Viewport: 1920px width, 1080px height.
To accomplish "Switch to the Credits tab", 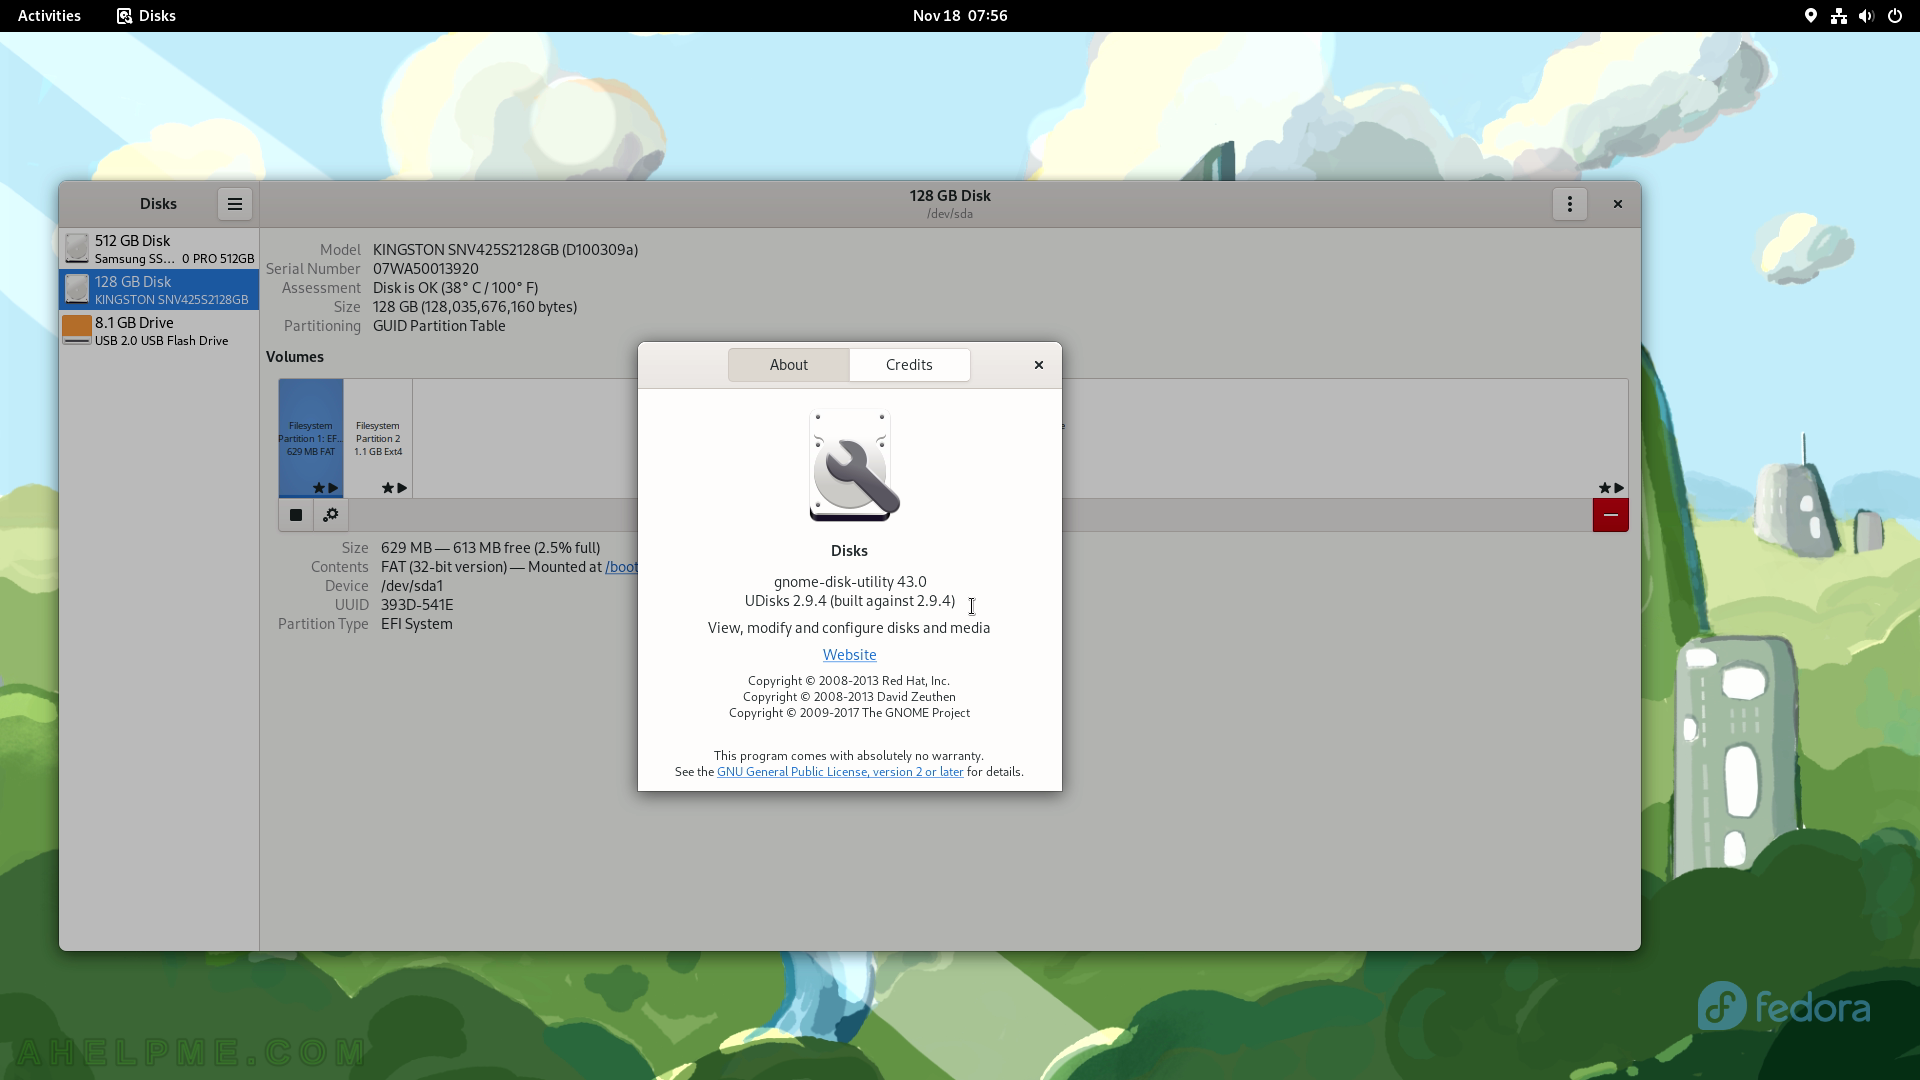I will [909, 365].
